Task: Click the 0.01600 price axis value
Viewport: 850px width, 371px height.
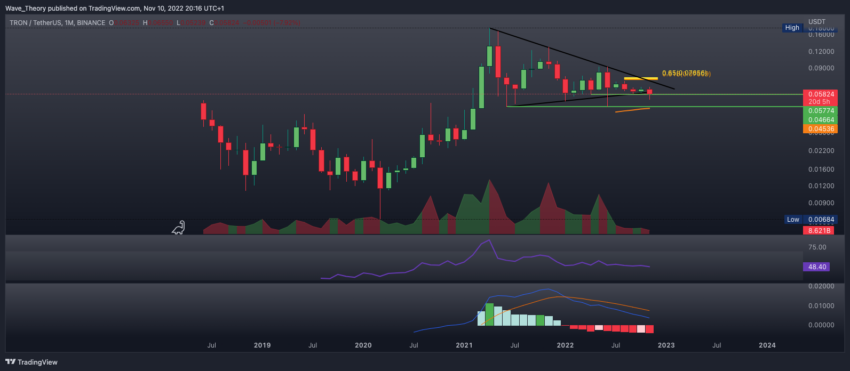Action: pyautogui.click(x=820, y=169)
